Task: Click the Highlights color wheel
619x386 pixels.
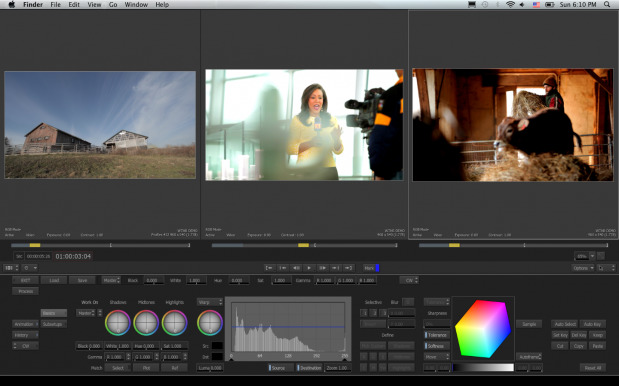Action: point(174,322)
